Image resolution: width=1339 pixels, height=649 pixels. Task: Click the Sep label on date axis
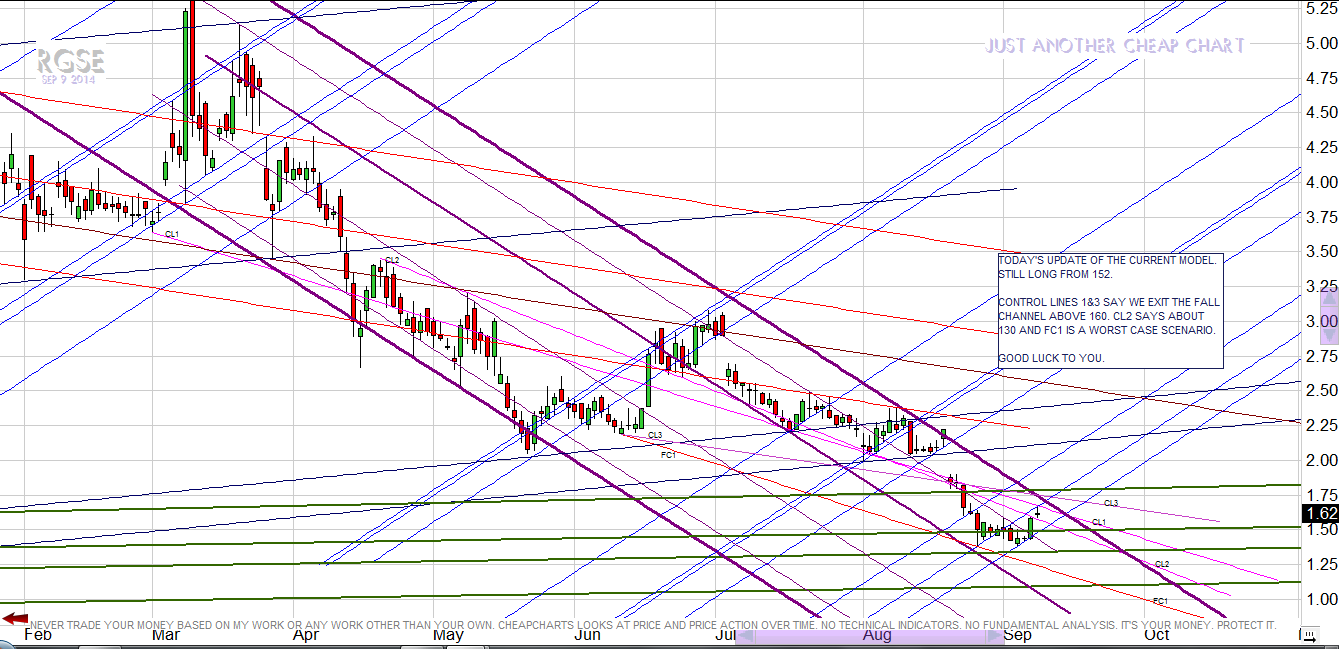click(x=1017, y=634)
